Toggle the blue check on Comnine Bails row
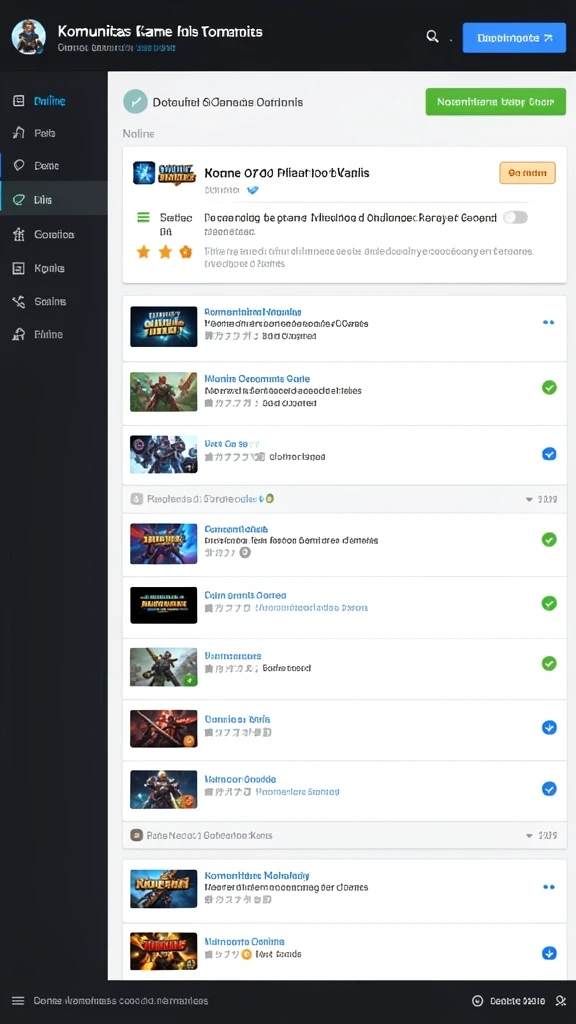The width and height of the screenshot is (576, 1024). (549, 727)
